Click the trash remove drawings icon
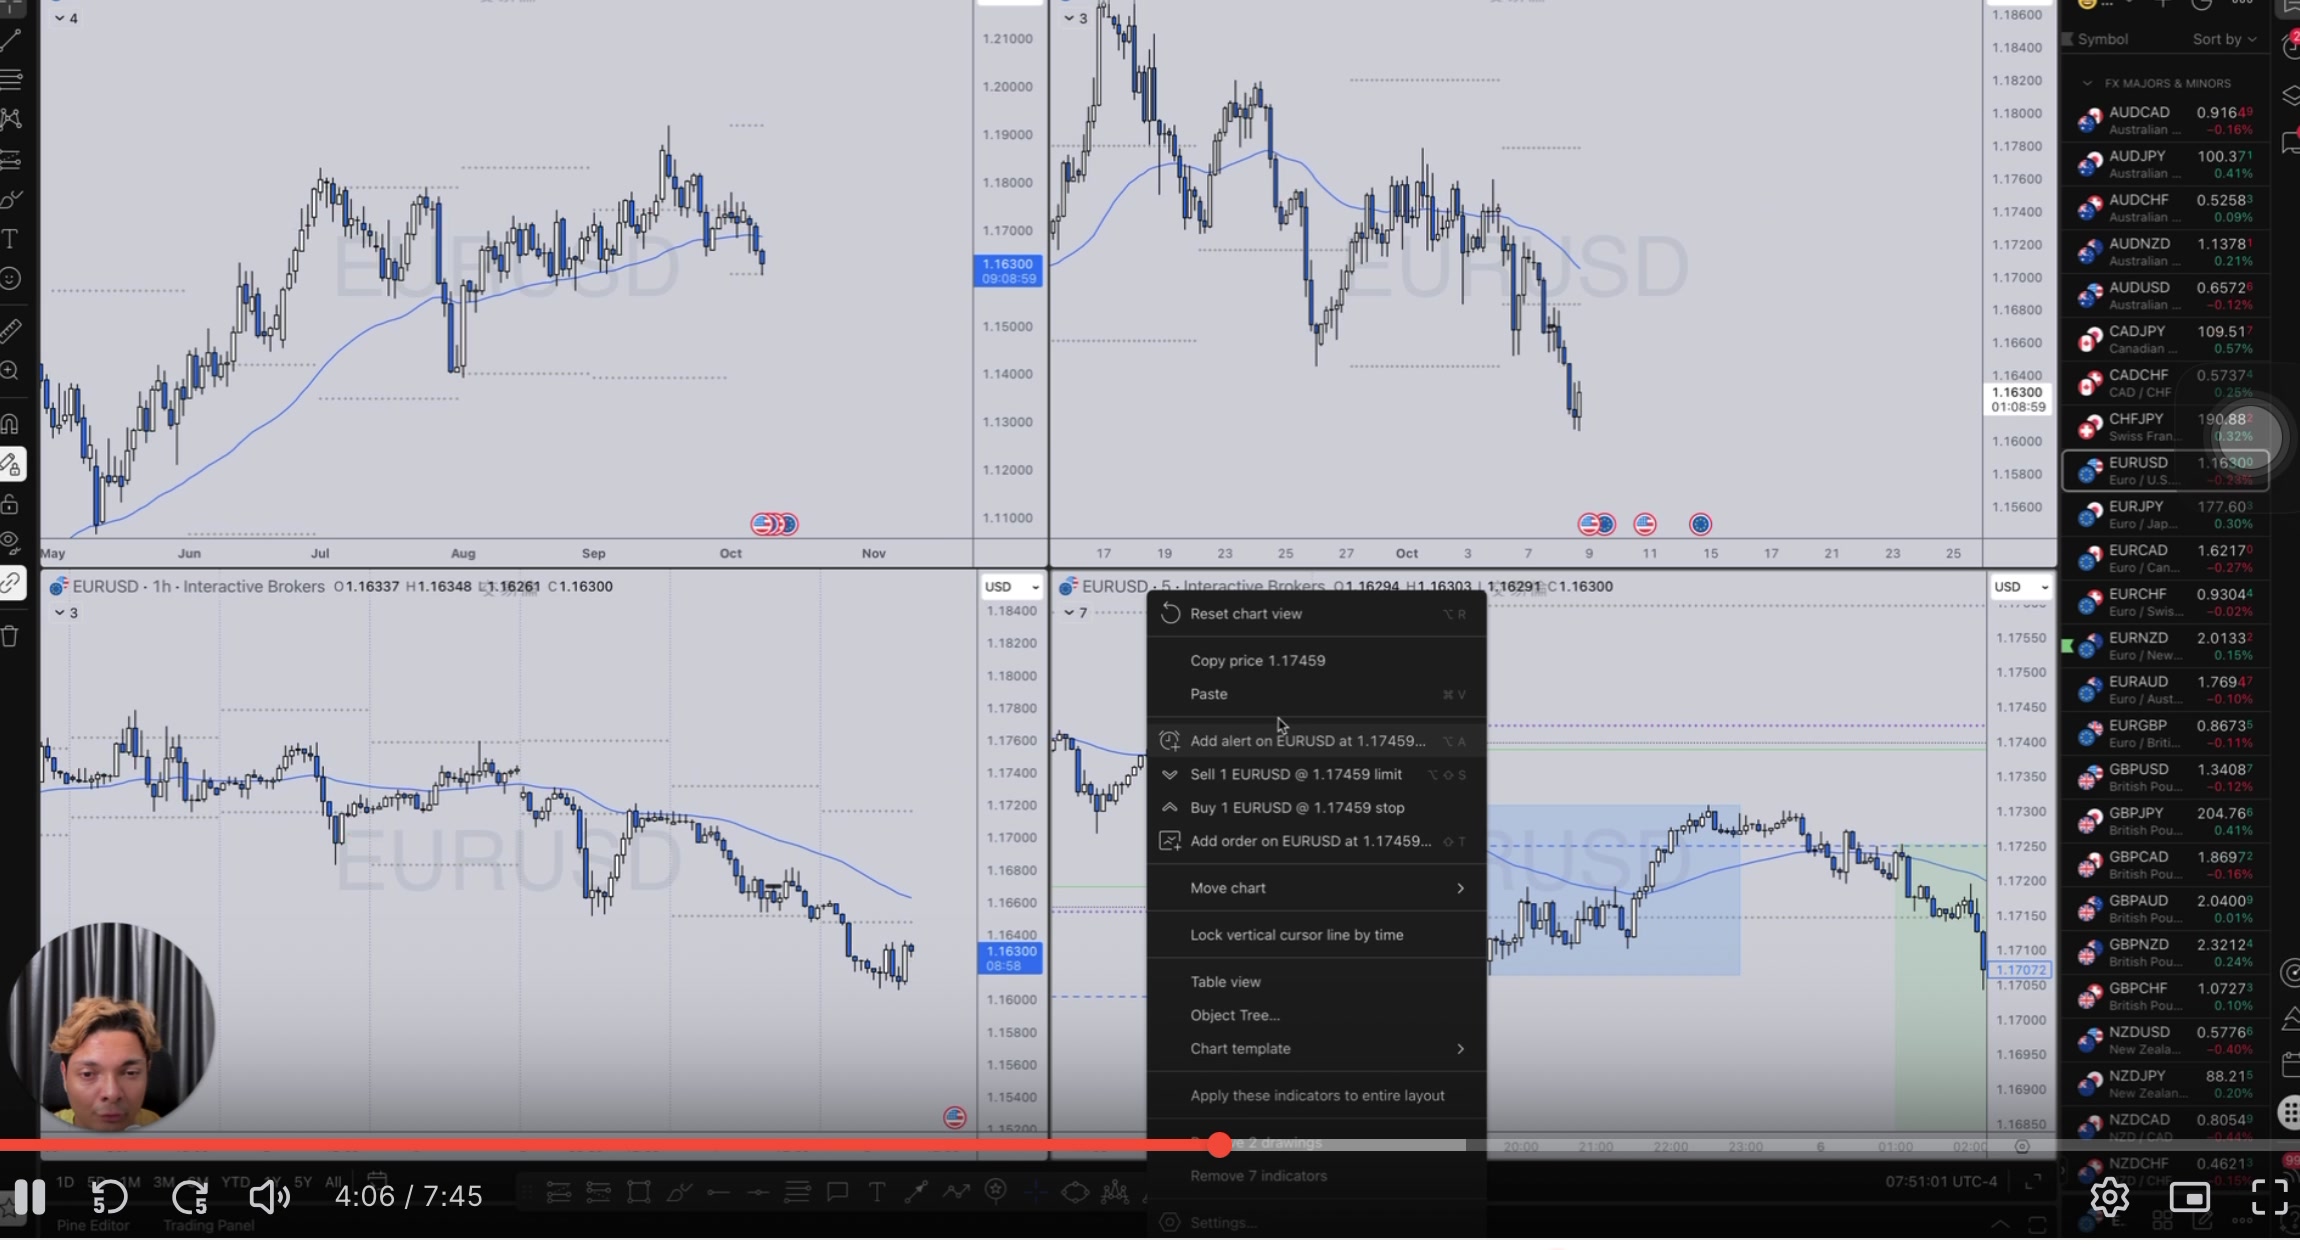 (10, 636)
